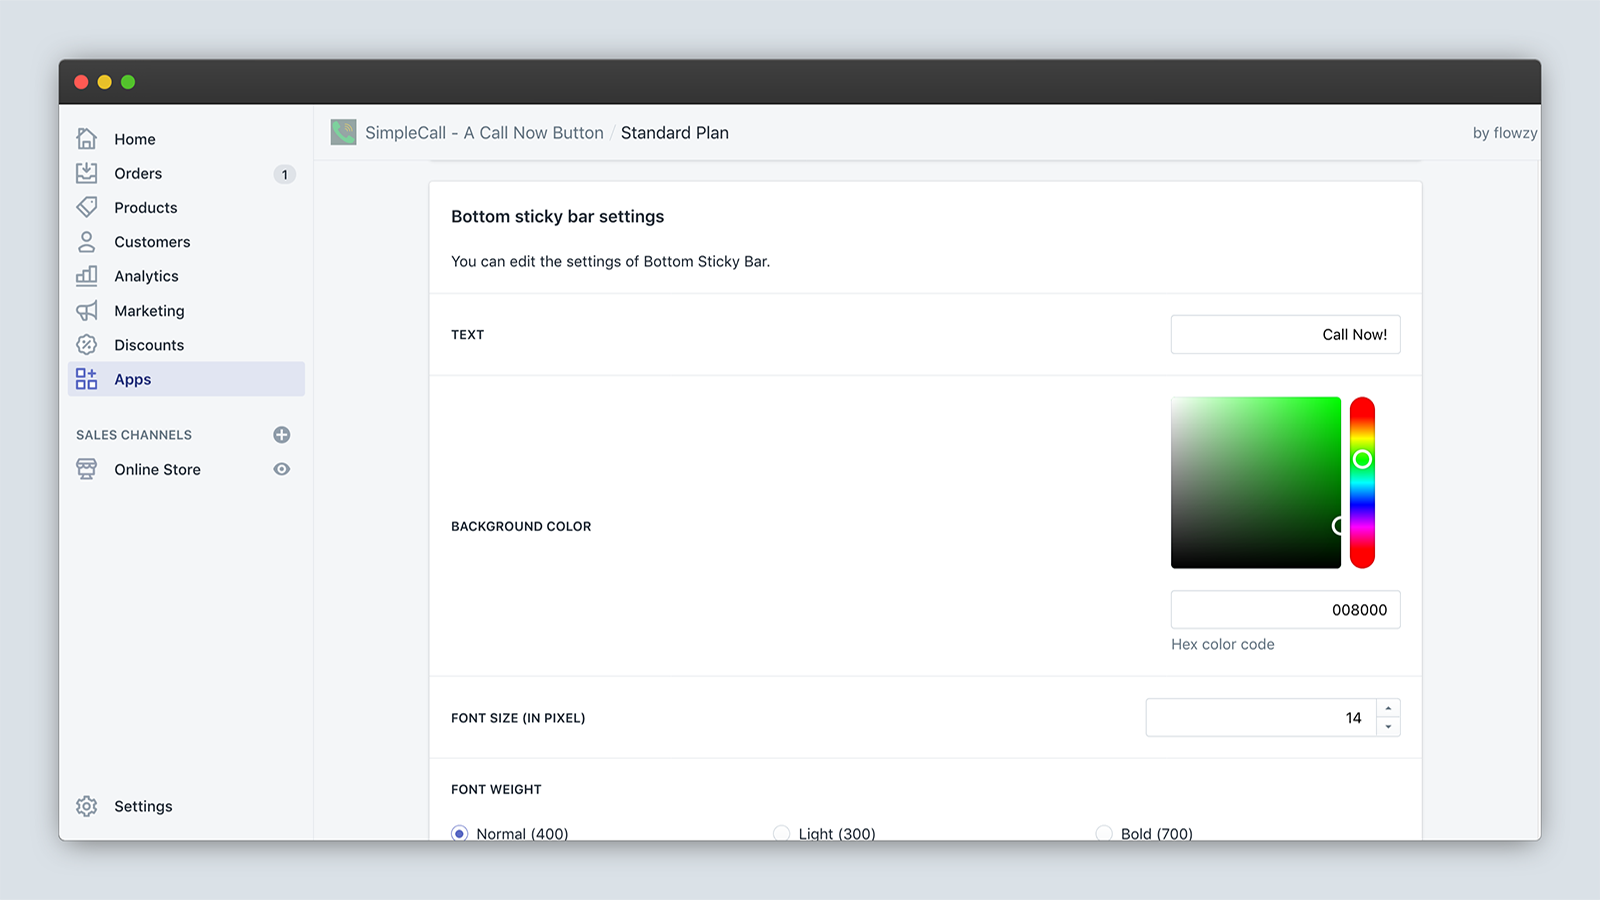Screen dimensions: 1600x900
Task: Increment font size using the up stepper arrow
Action: pos(1389,709)
